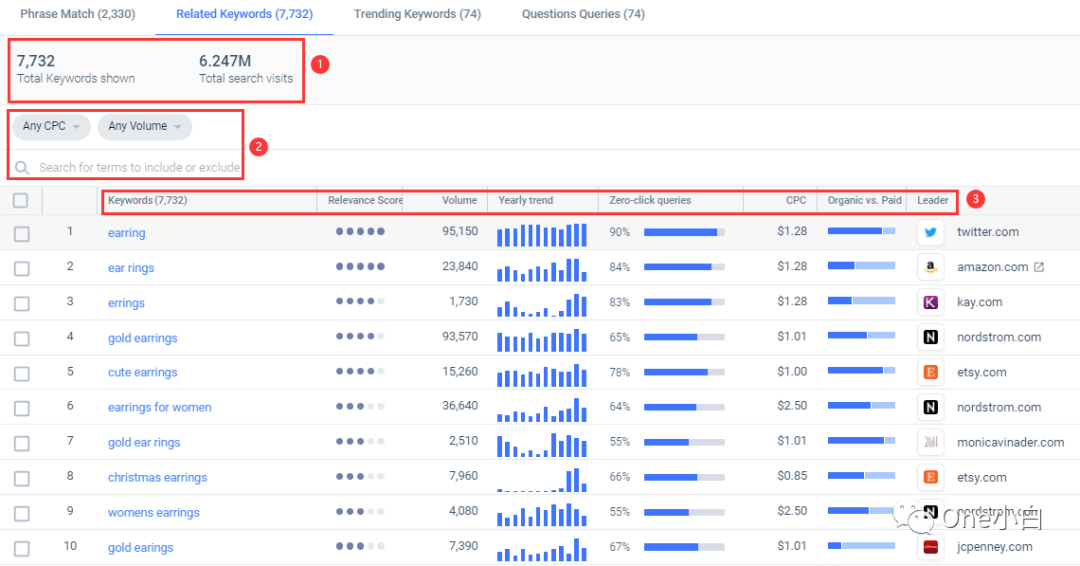Click zero-click bar for gold ear rings
1080x566 pixels.
(684, 442)
